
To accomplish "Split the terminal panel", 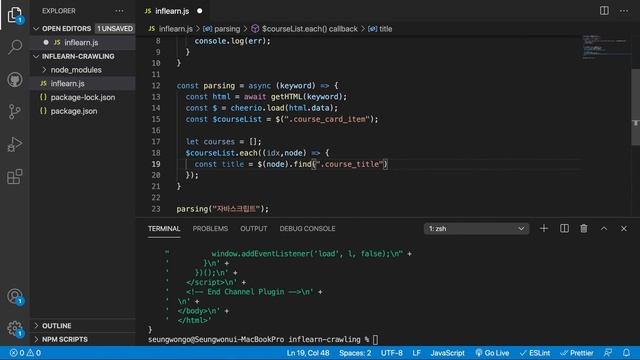I will (564, 229).
